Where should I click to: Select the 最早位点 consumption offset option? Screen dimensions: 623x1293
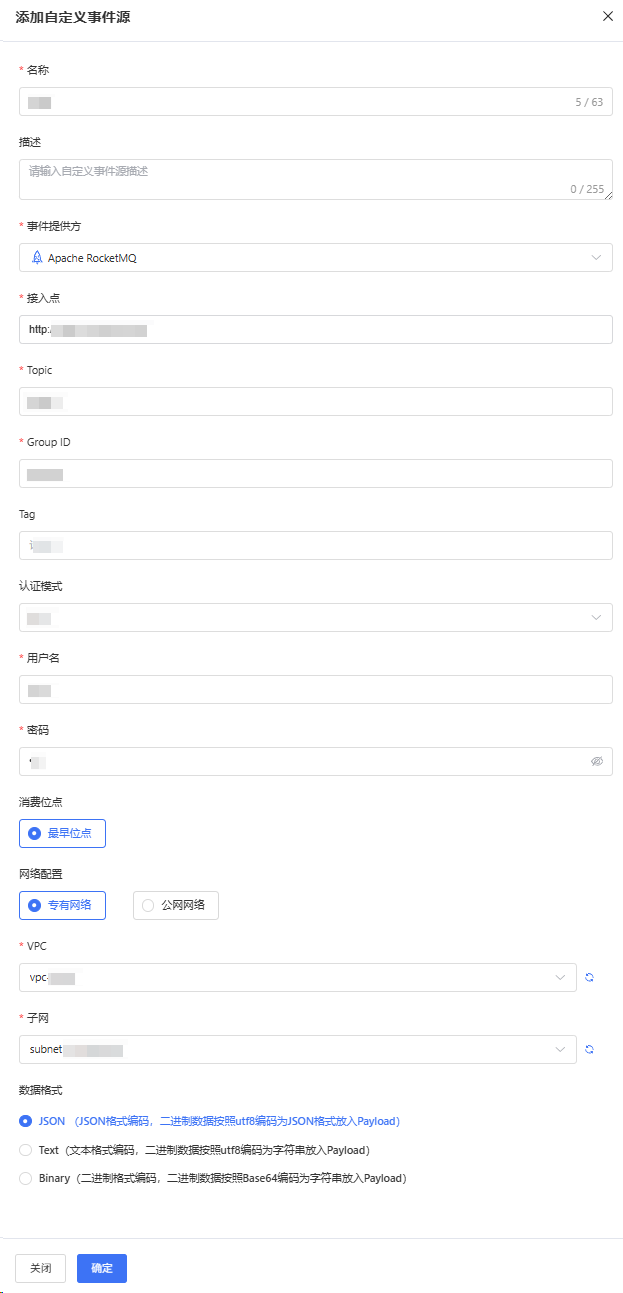pyautogui.click(x=62, y=833)
